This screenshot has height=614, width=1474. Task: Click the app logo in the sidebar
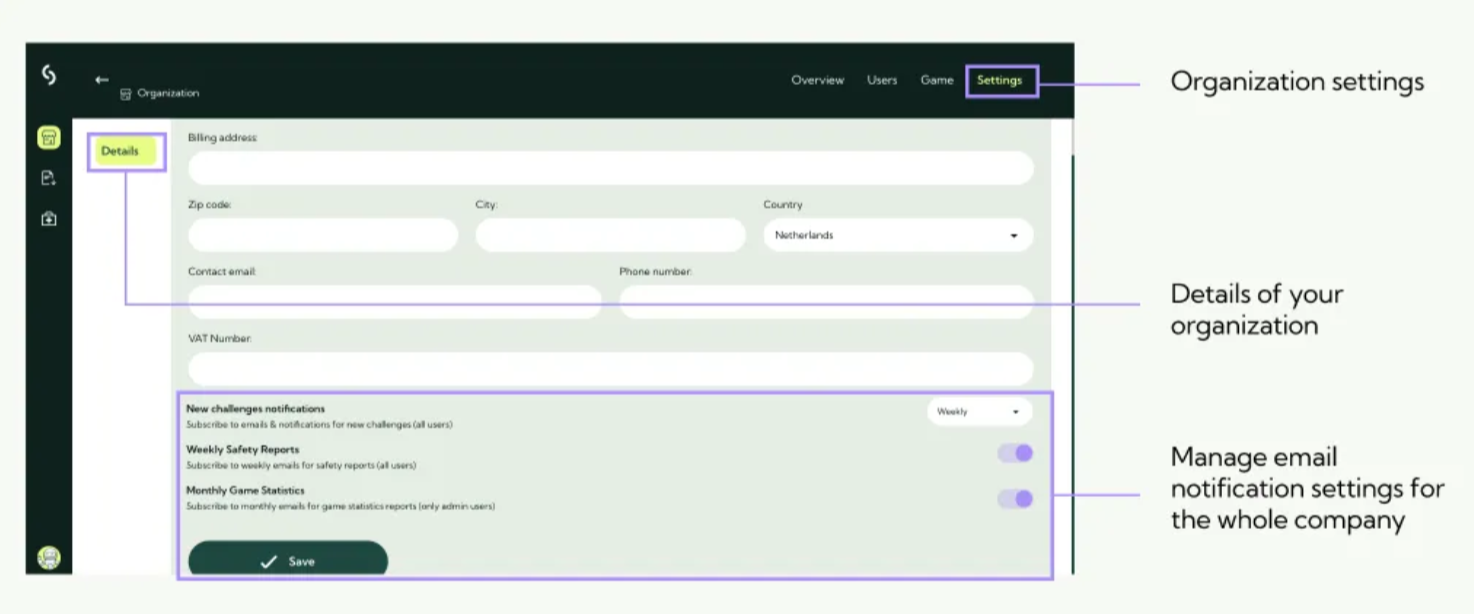(x=48, y=75)
